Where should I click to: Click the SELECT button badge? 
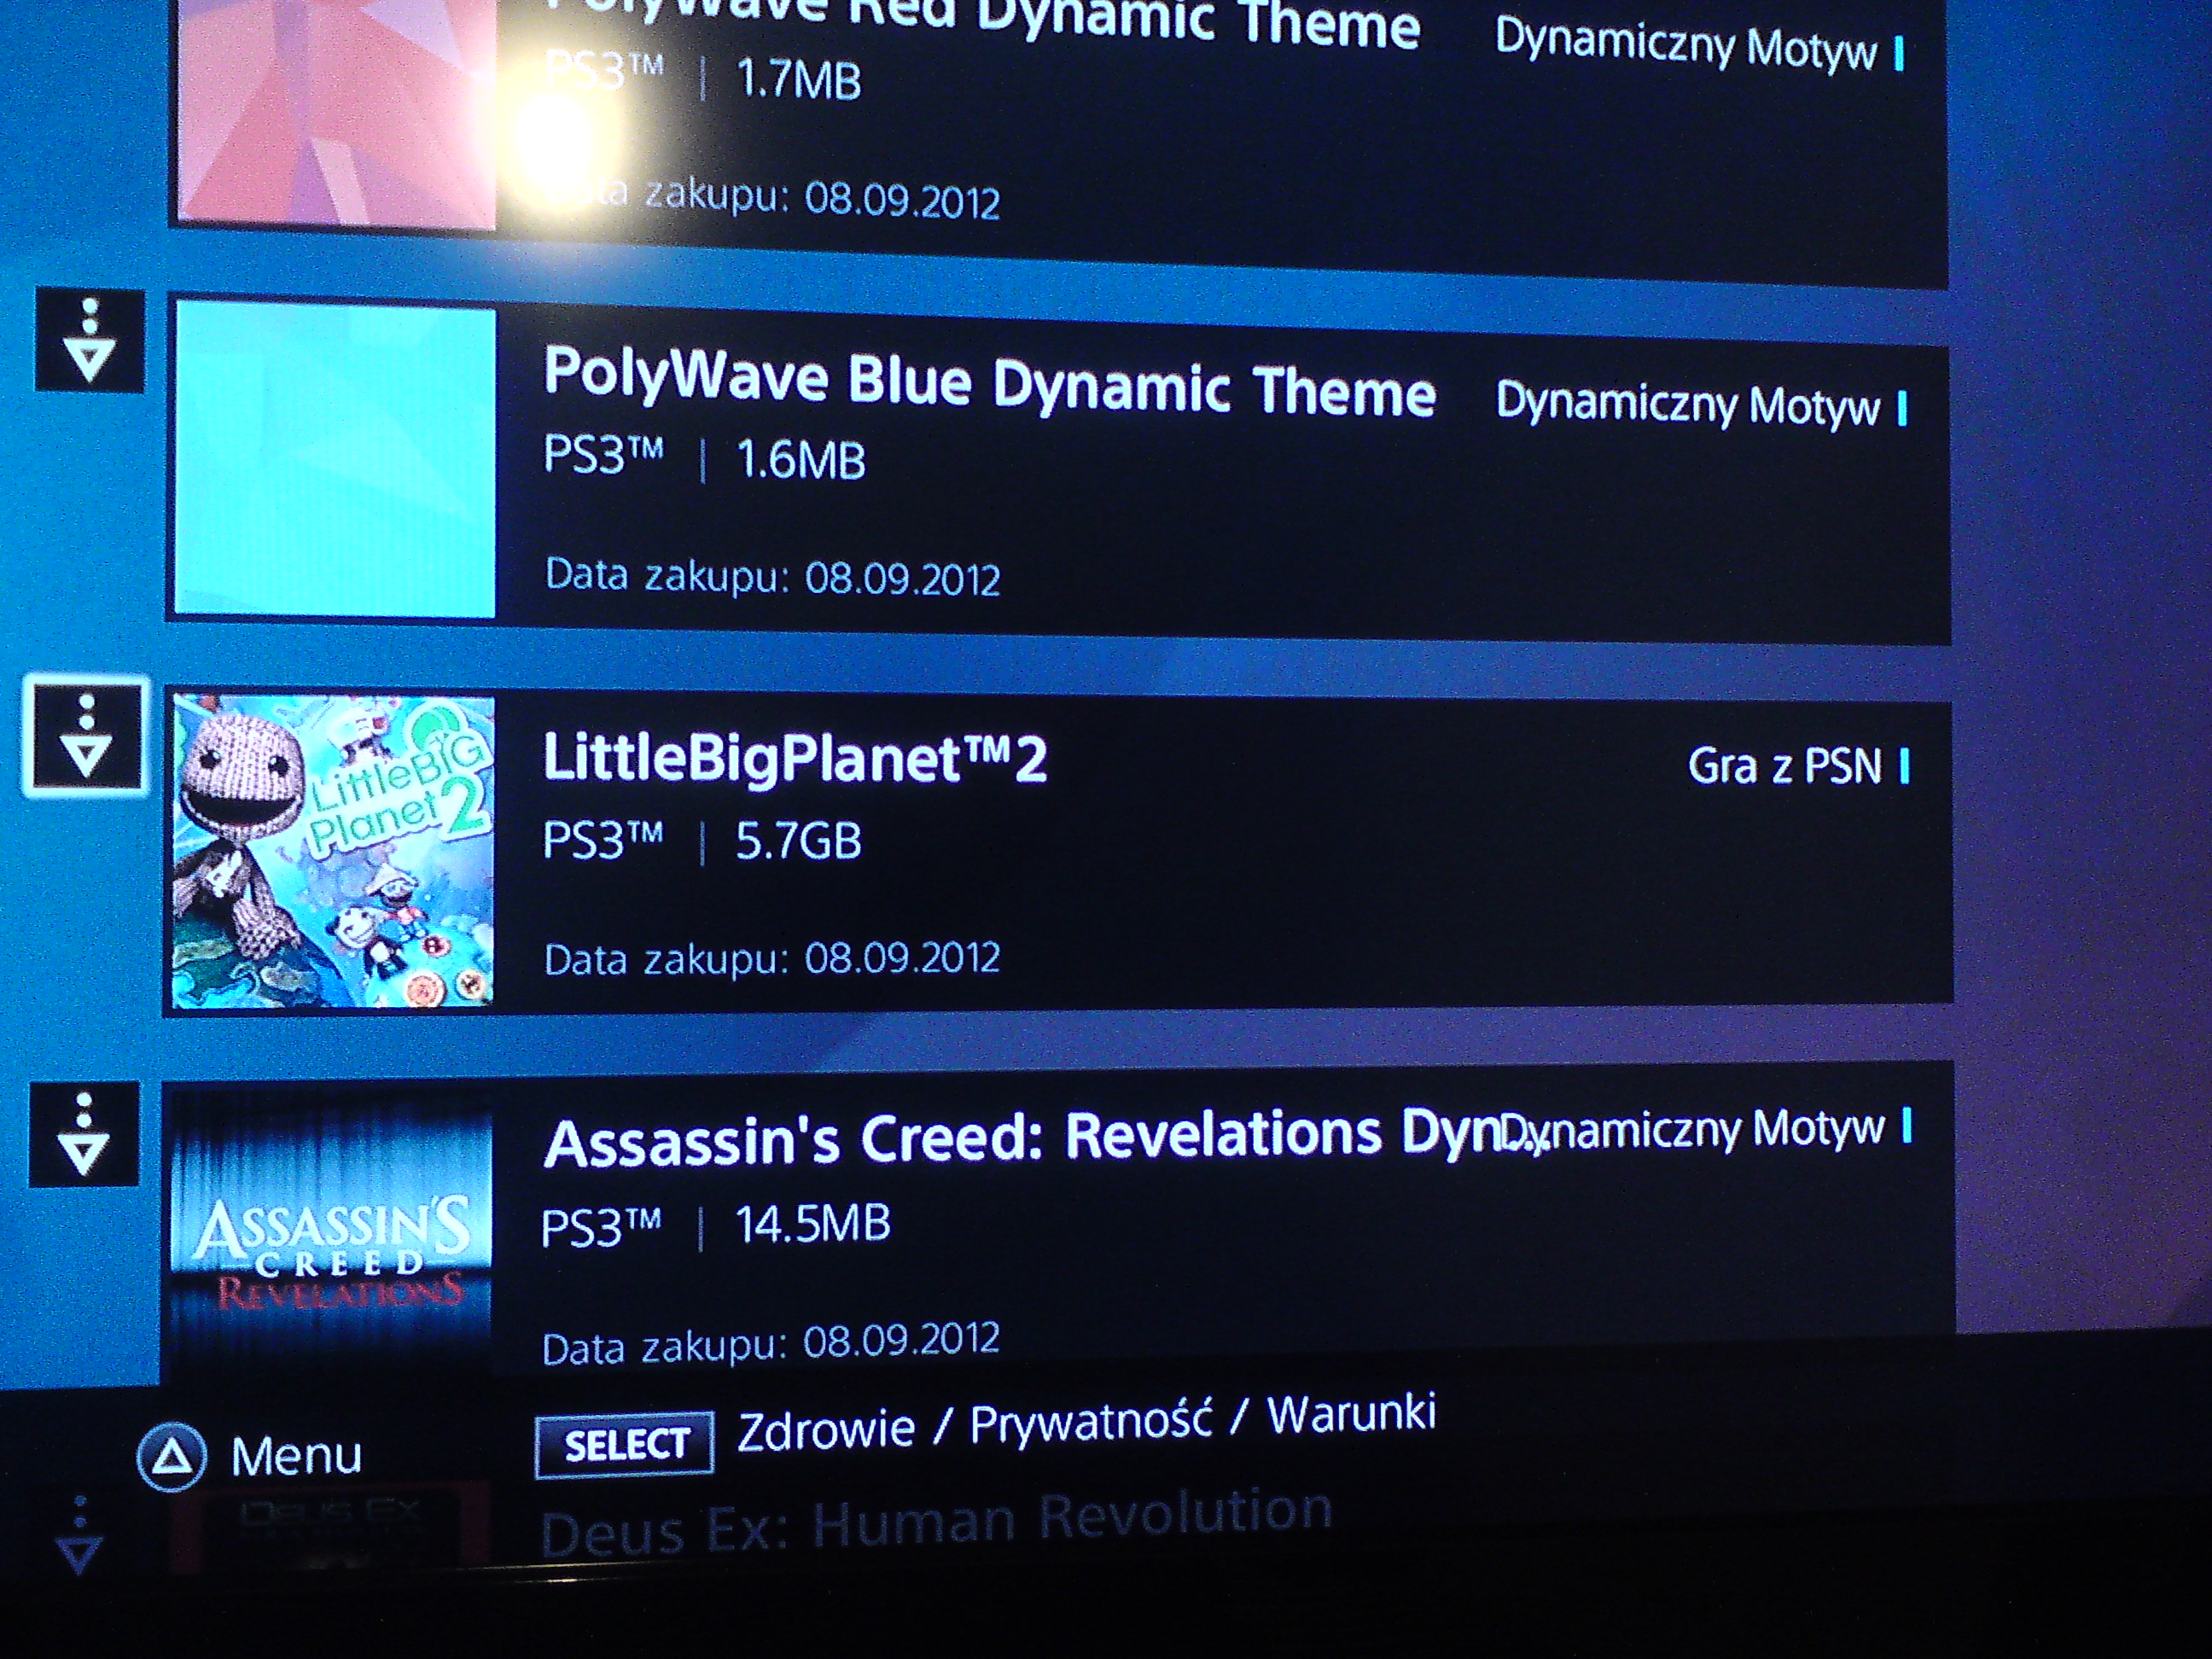625,1444
